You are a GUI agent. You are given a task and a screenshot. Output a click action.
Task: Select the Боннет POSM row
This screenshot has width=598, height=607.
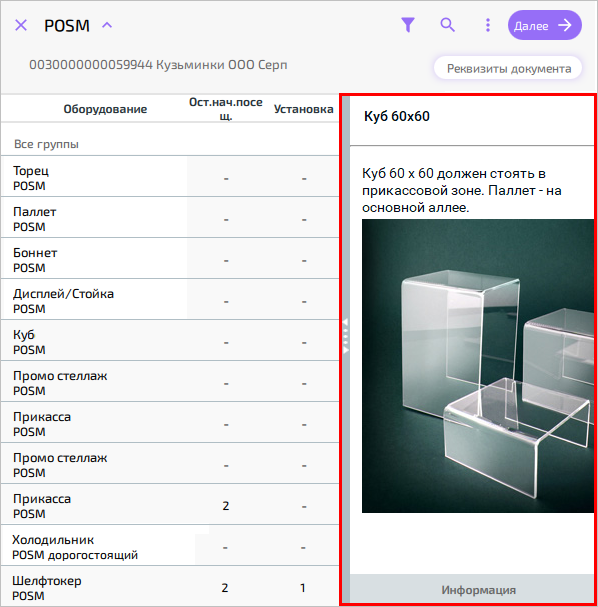pyautogui.click(x=170, y=260)
